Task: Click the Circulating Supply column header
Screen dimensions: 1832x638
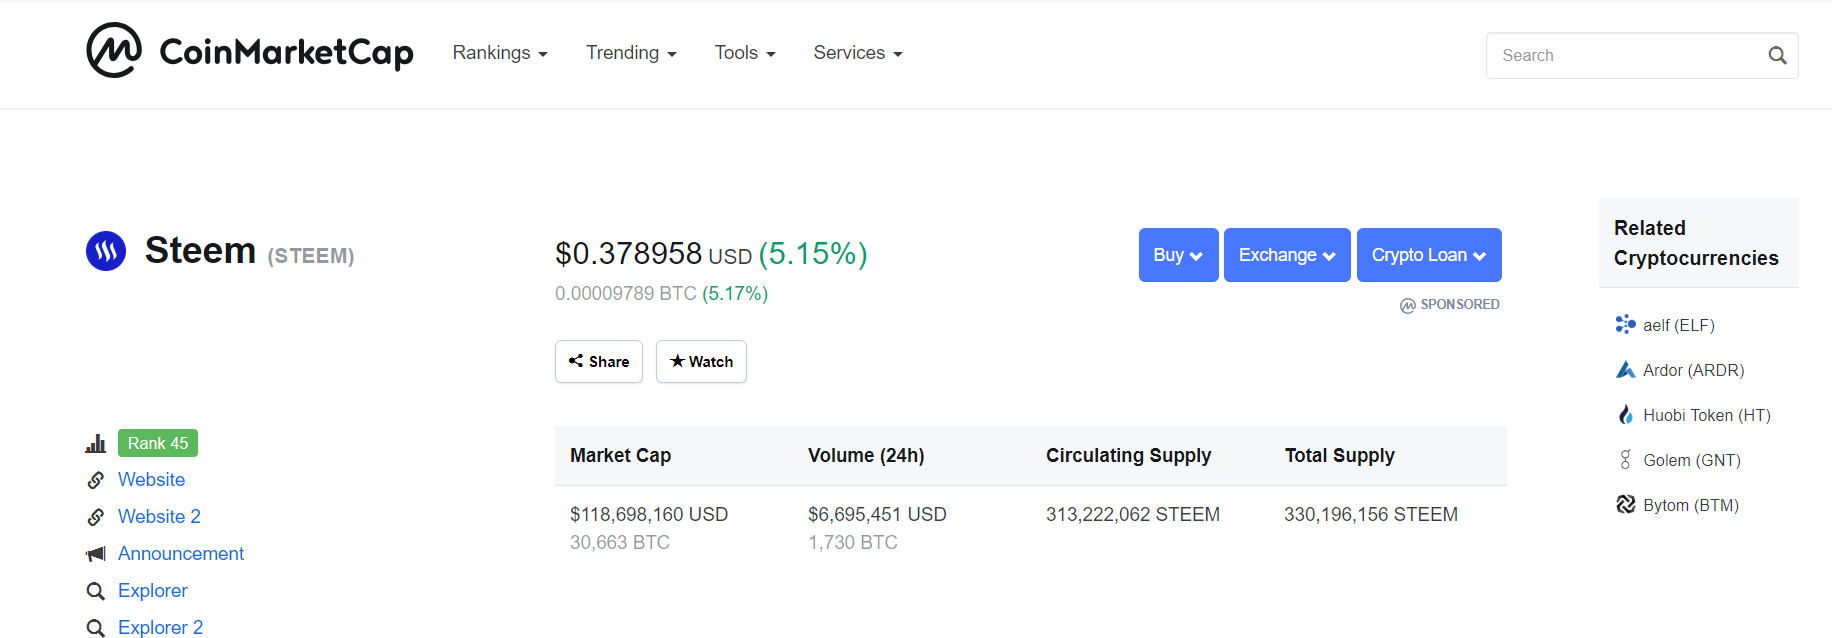Action: pos(1129,456)
